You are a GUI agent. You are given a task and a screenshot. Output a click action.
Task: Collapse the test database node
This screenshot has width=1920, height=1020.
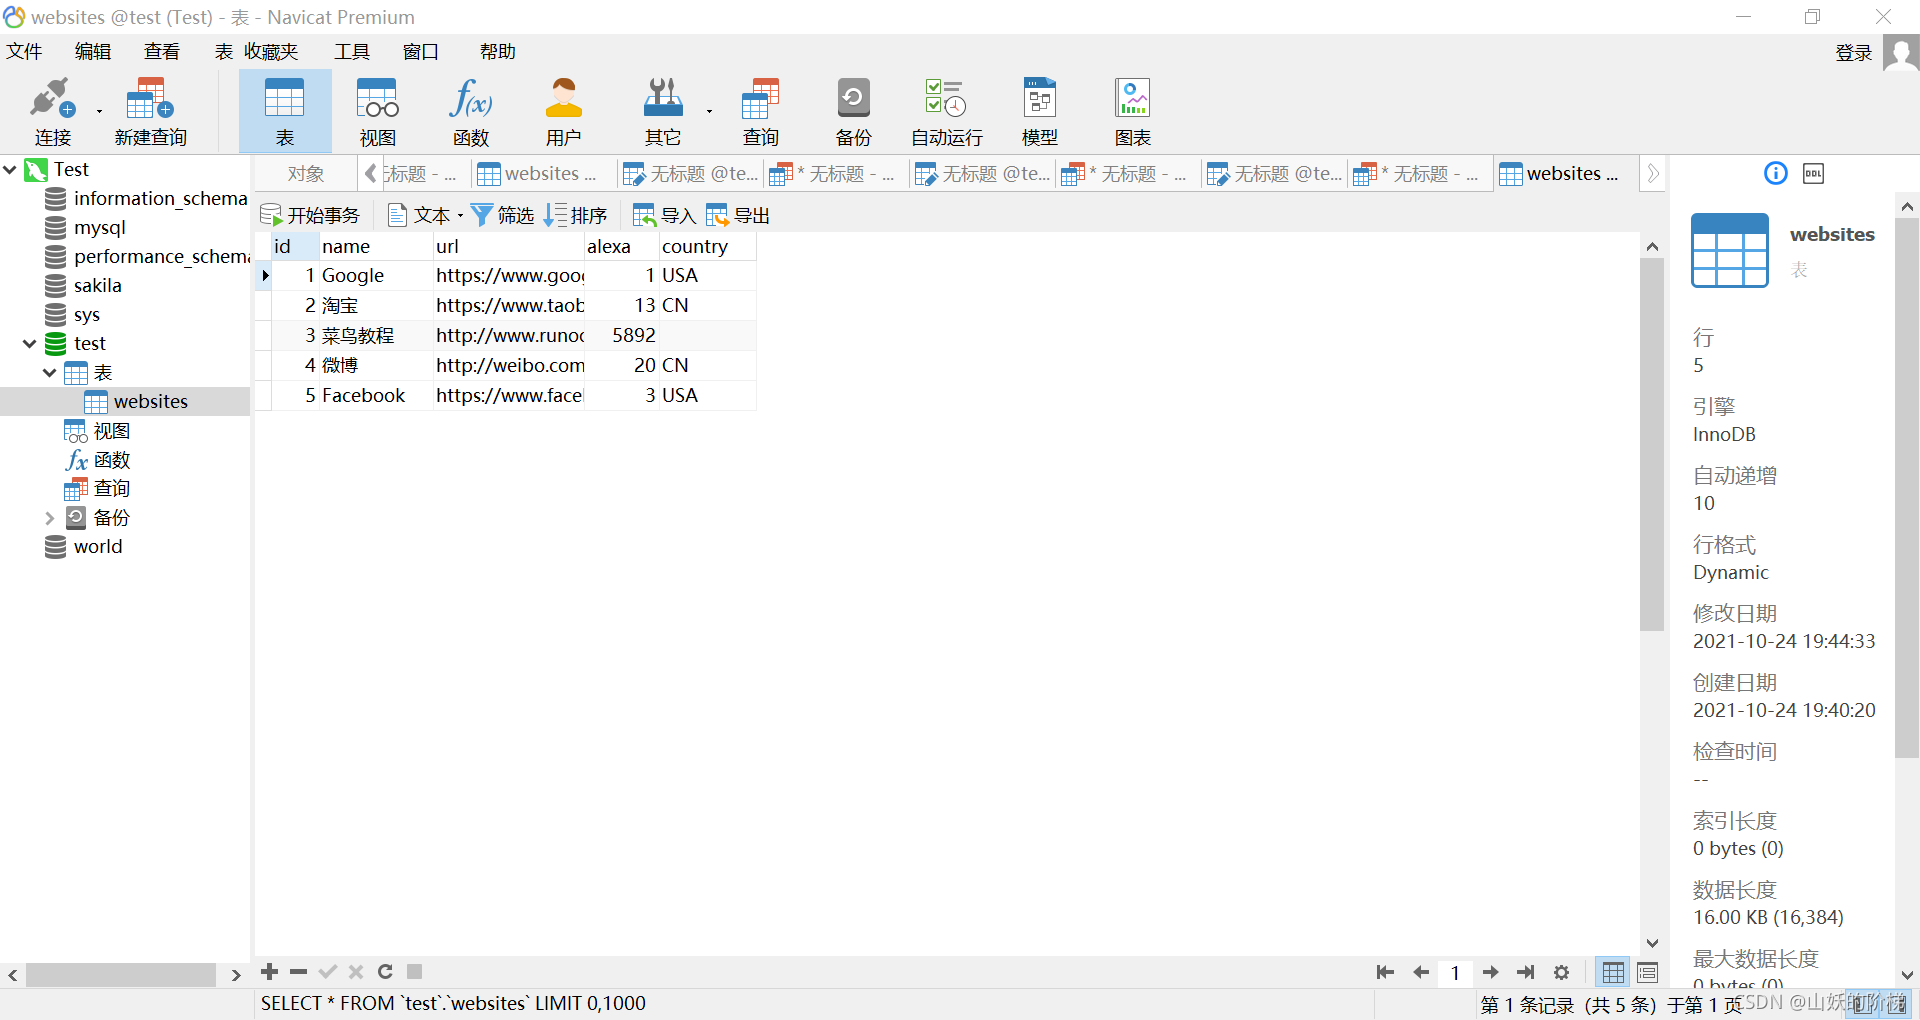tap(30, 344)
